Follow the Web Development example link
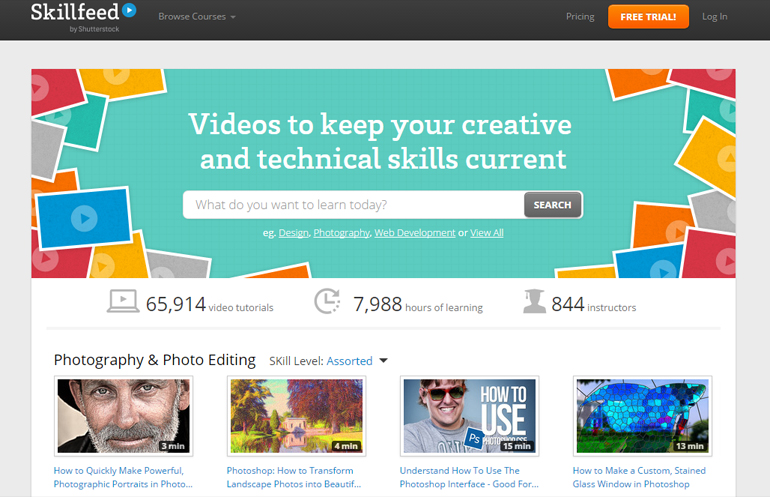770x497 pixels. coord(415,233)
